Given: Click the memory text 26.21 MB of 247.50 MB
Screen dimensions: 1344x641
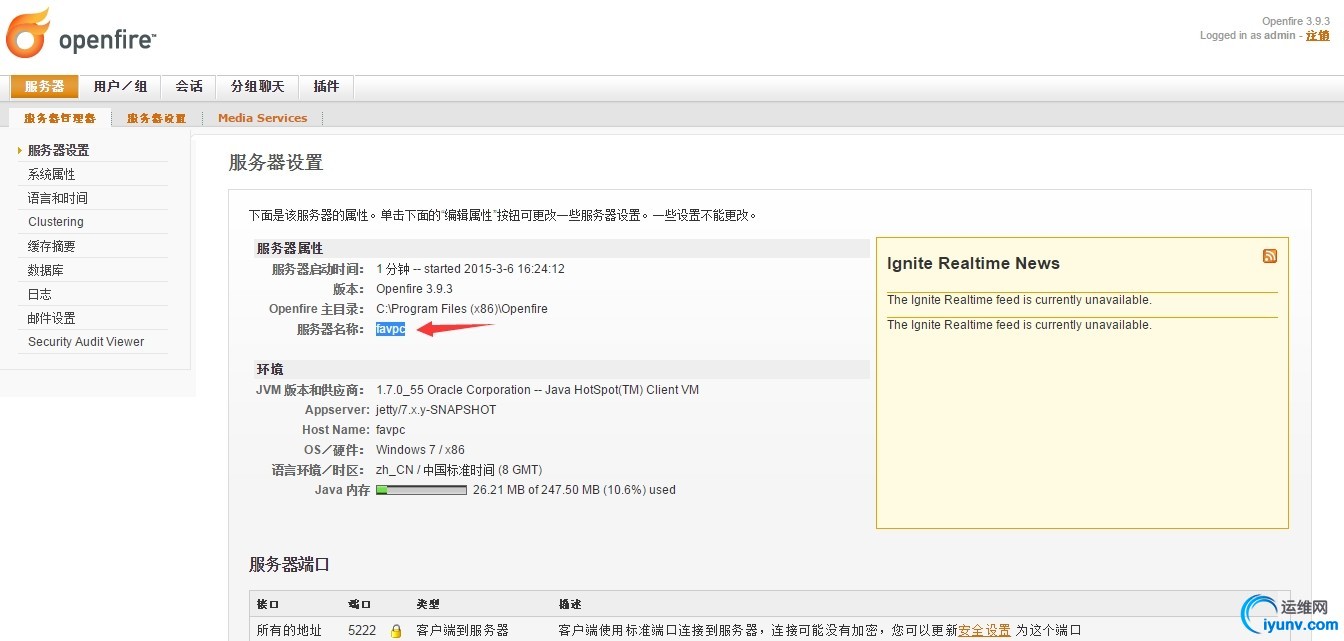Looking at the screenshot, I should click(574, 490).
